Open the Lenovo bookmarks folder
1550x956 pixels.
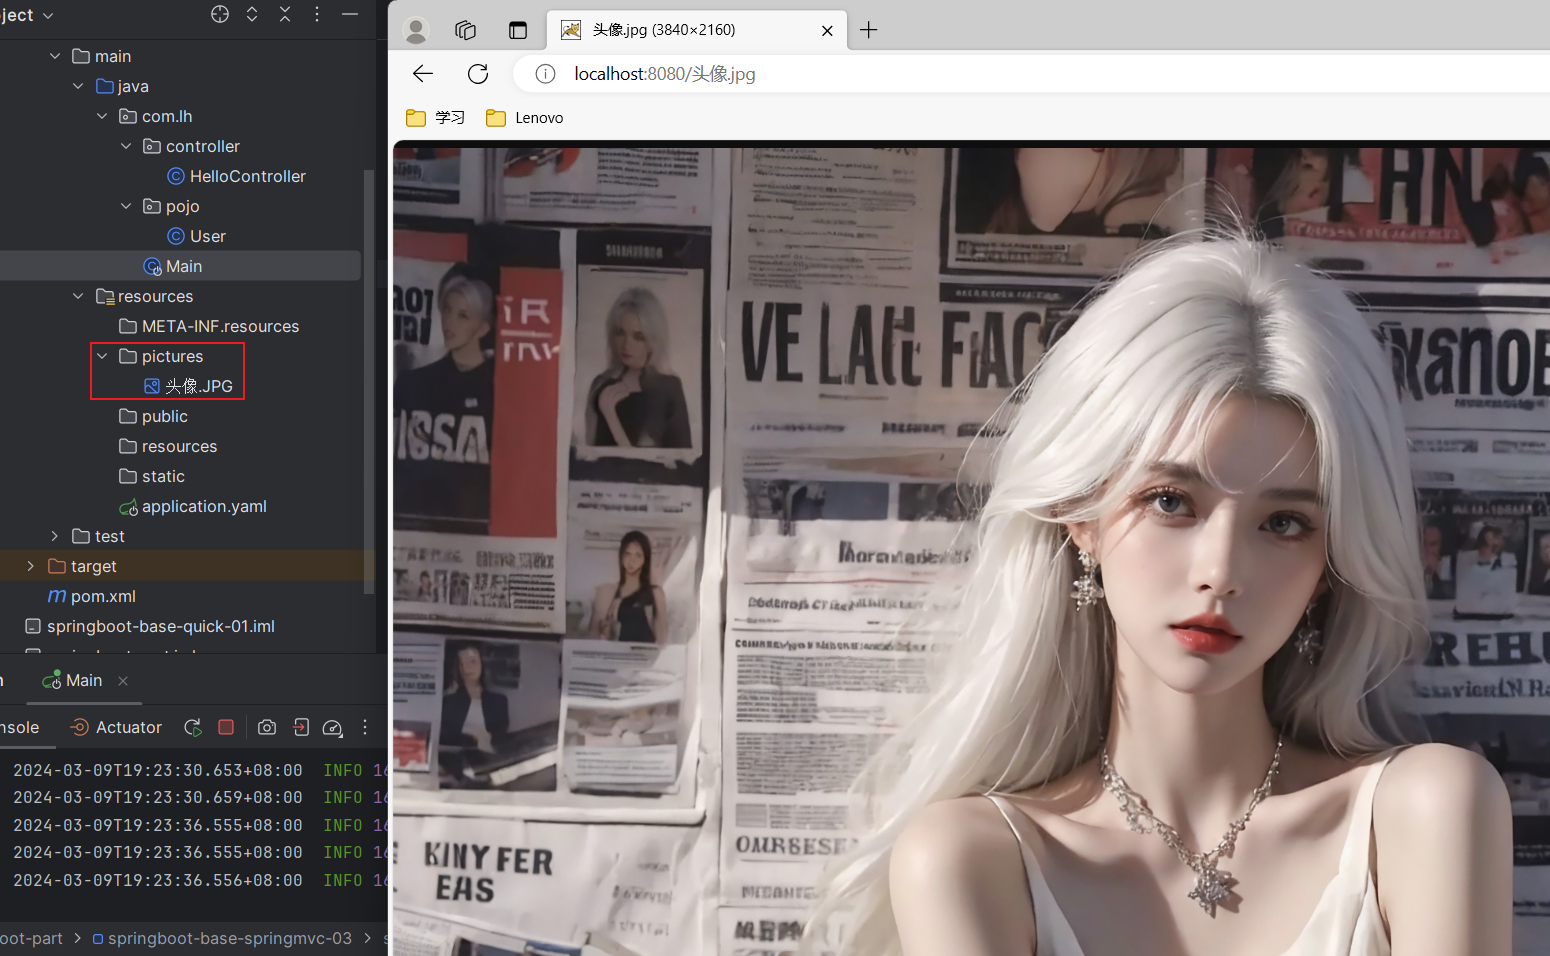tap(525, 118)
